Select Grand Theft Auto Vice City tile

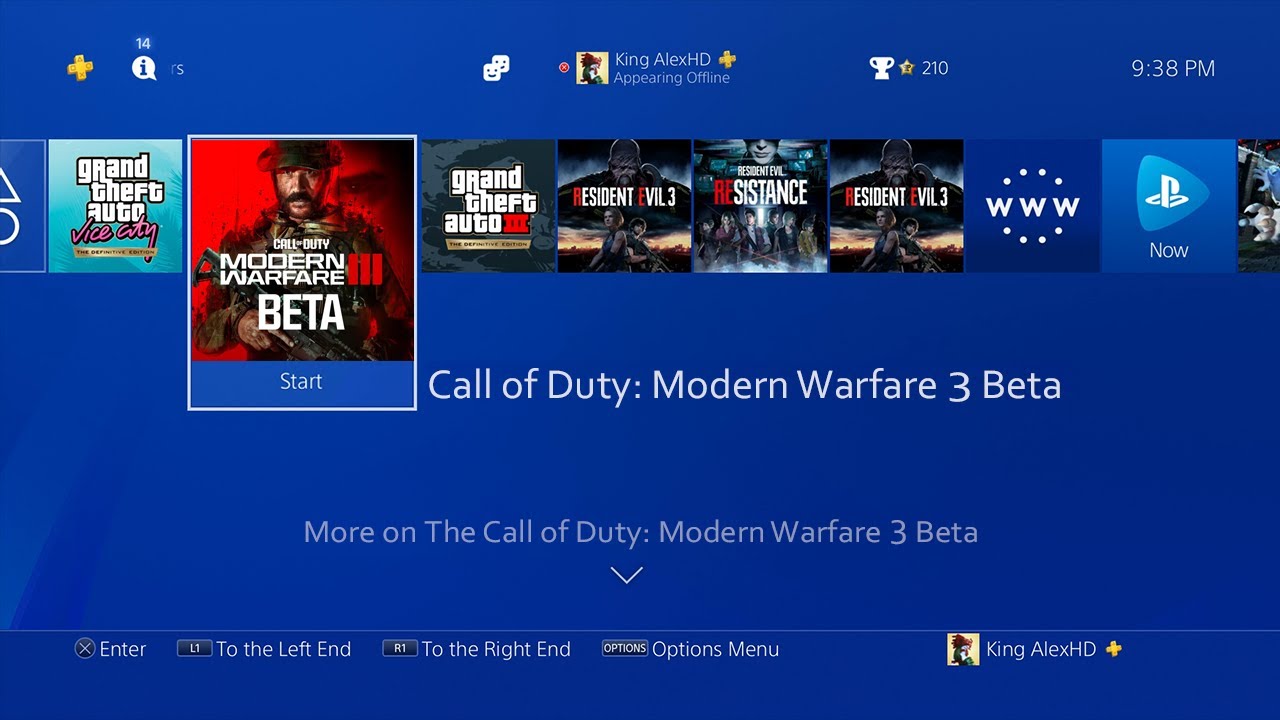[x=115, y=206]
